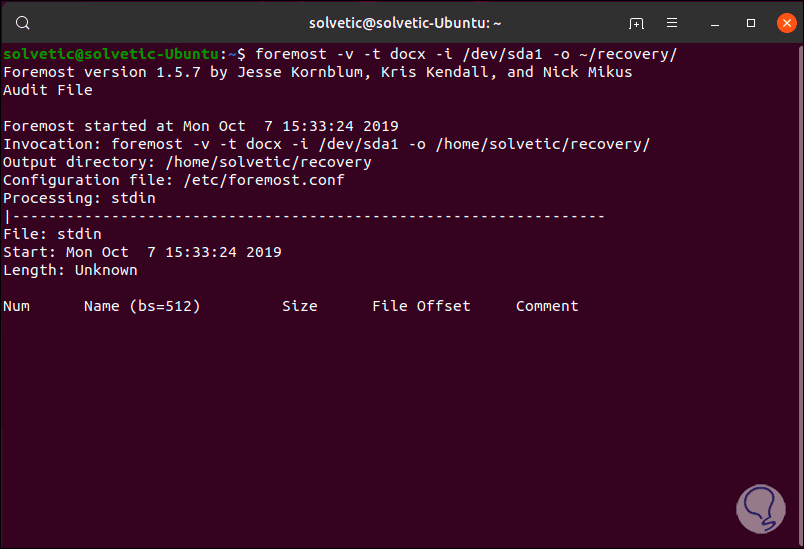Click the foremost command typed at prompt
The width and height of the screenshot is (804, 549).
(x=466, y=54)
